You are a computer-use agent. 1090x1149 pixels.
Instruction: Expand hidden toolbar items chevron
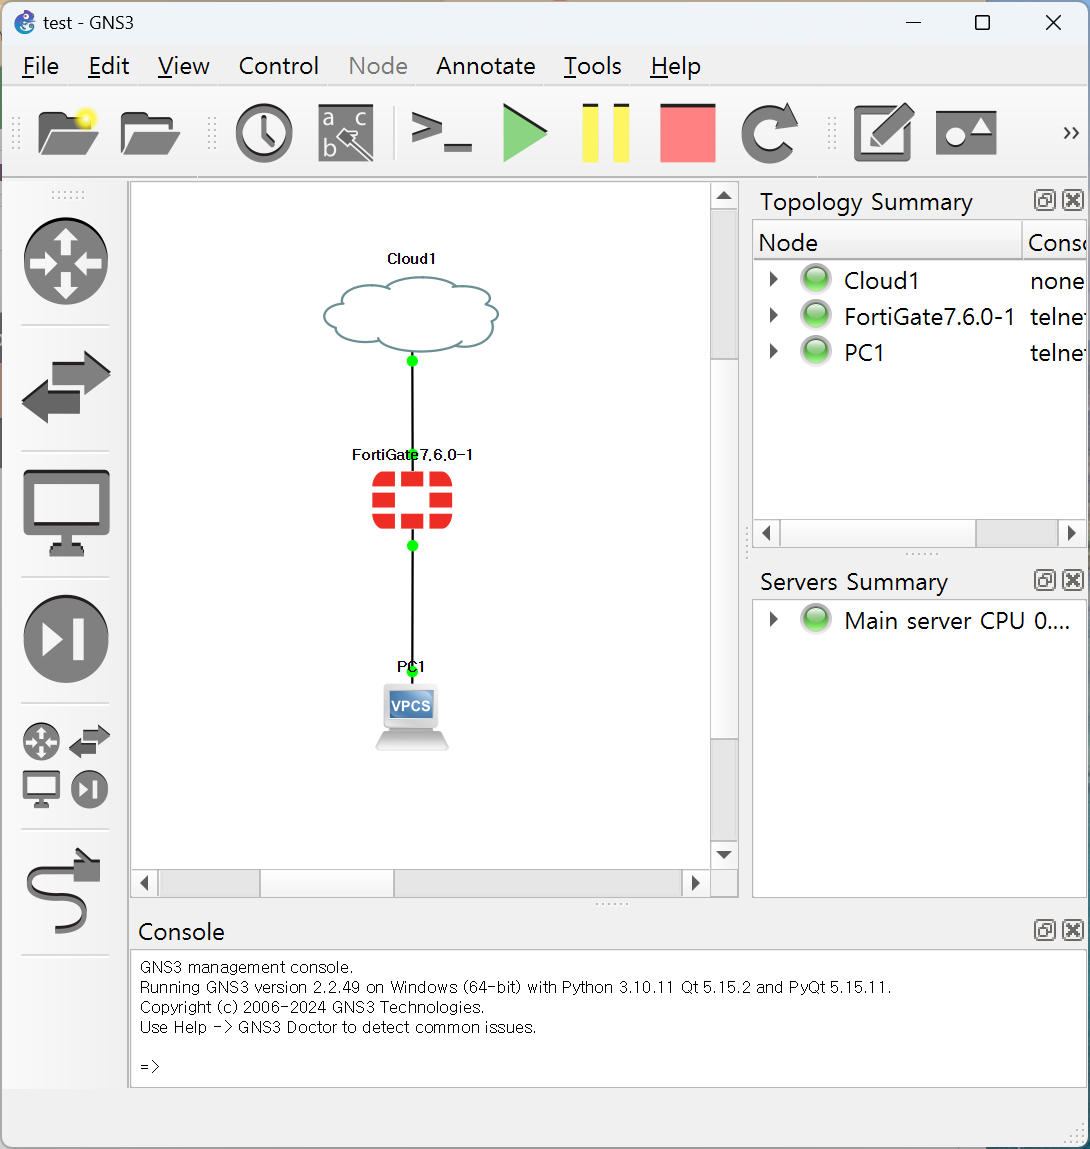1071,133
